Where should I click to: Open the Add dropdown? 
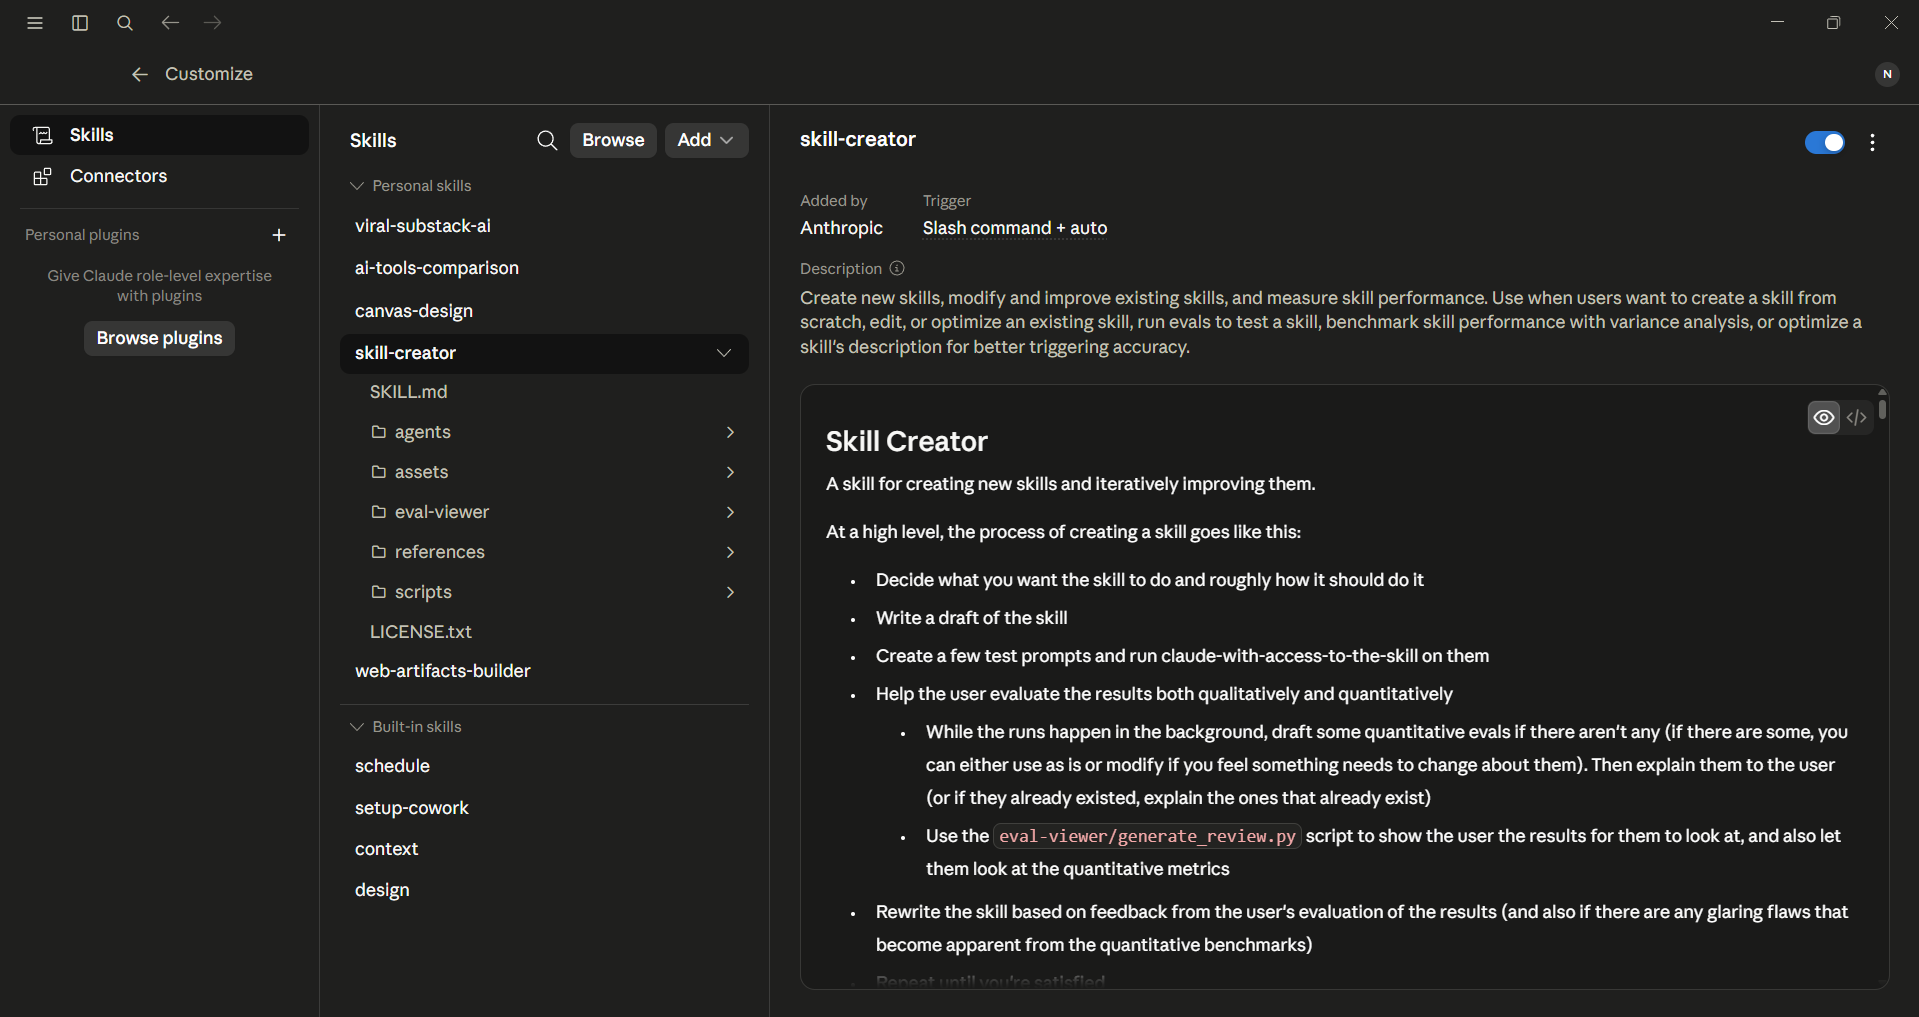(x=706, y=140)
